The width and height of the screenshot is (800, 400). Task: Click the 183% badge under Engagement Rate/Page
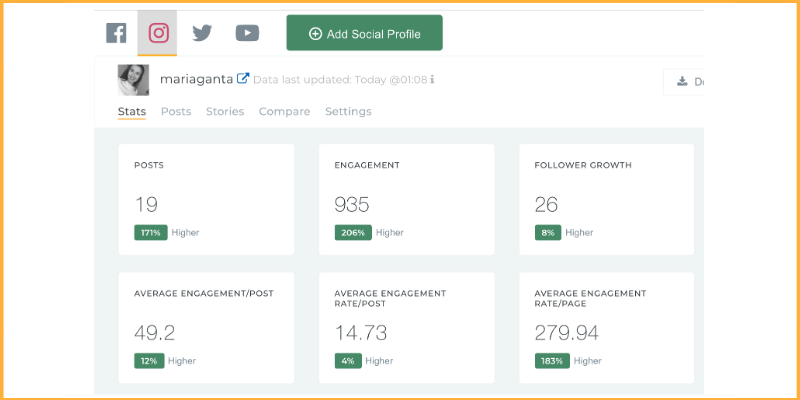[552, 361]
